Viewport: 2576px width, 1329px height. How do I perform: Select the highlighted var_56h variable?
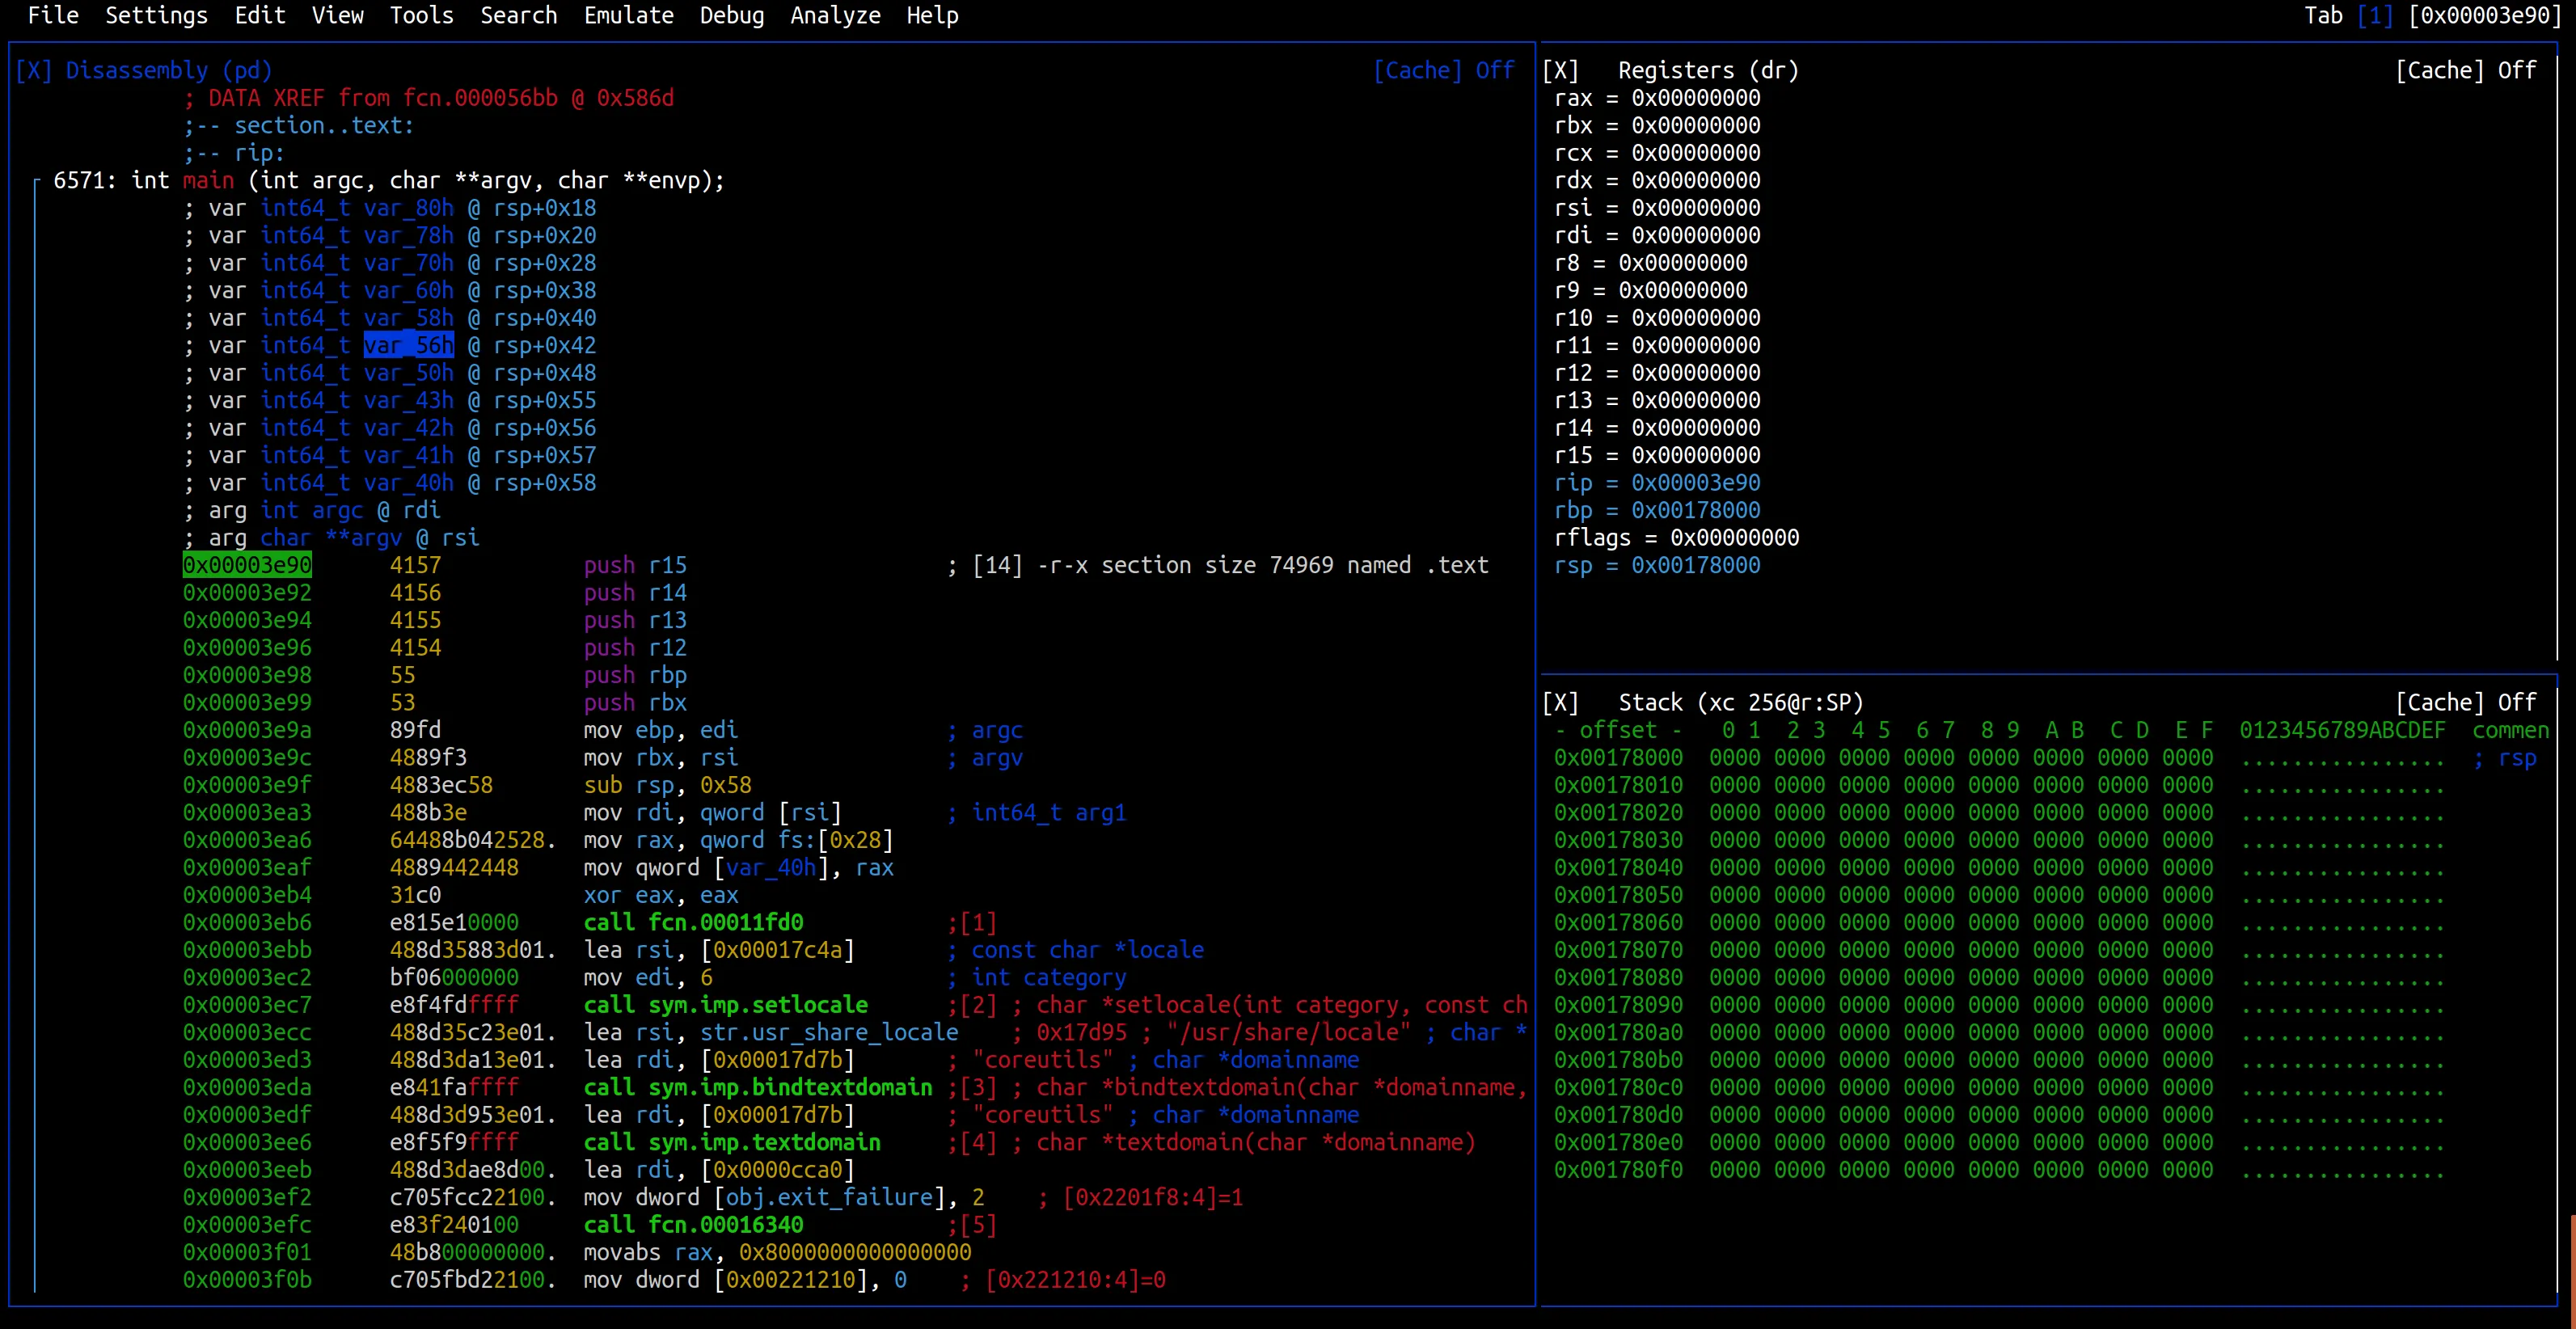click(408, 345)
